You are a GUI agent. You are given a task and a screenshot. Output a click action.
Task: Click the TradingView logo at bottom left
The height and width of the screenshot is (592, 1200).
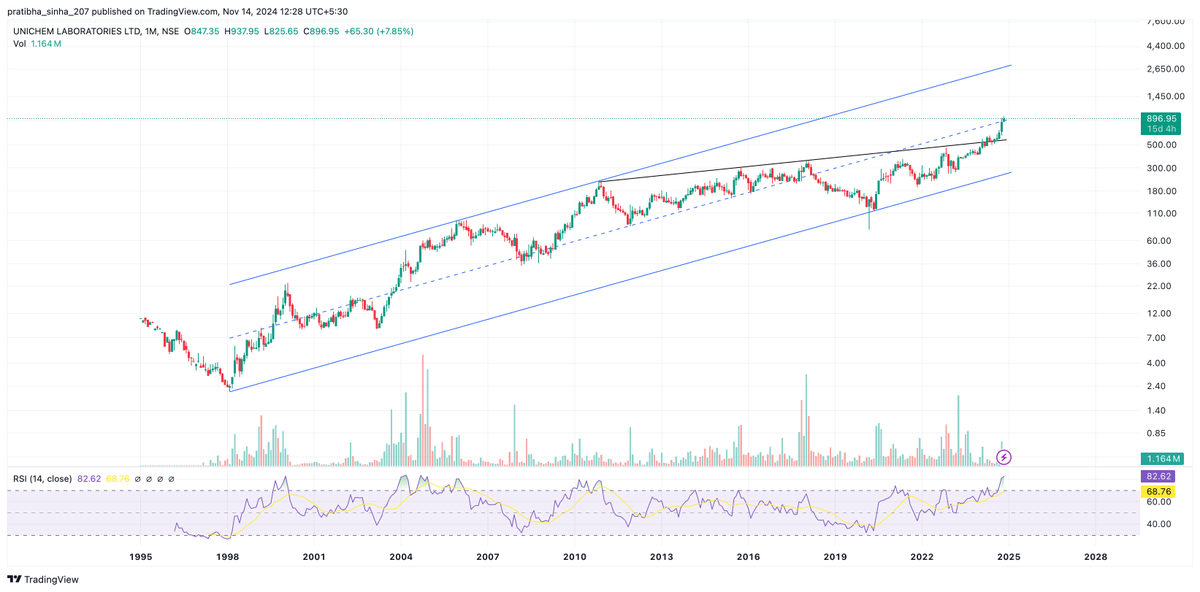42,579
